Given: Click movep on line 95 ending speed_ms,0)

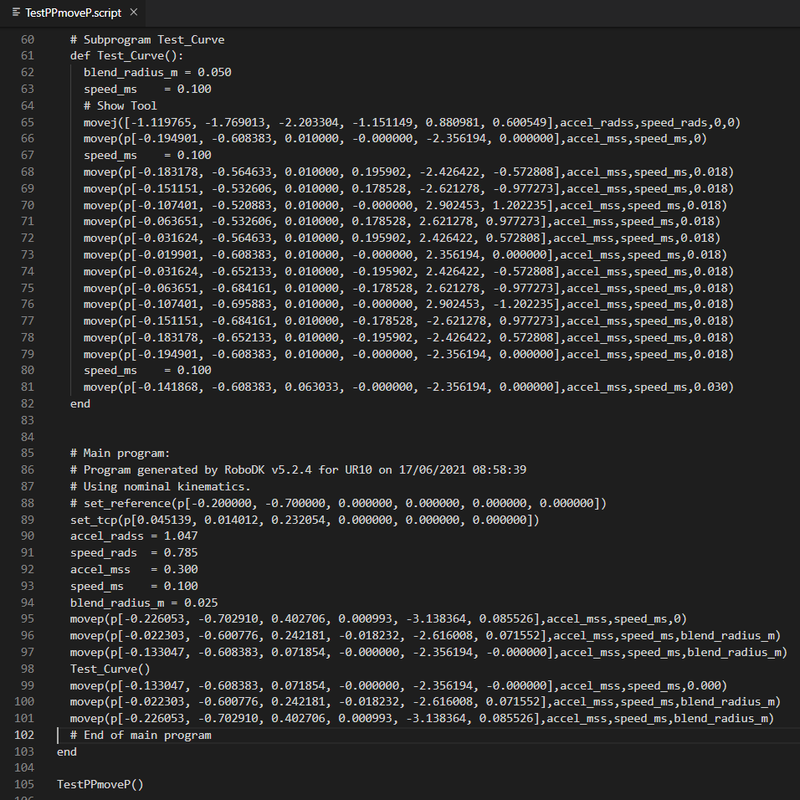Looking at the screenshot, I should (x=379, y=619).
